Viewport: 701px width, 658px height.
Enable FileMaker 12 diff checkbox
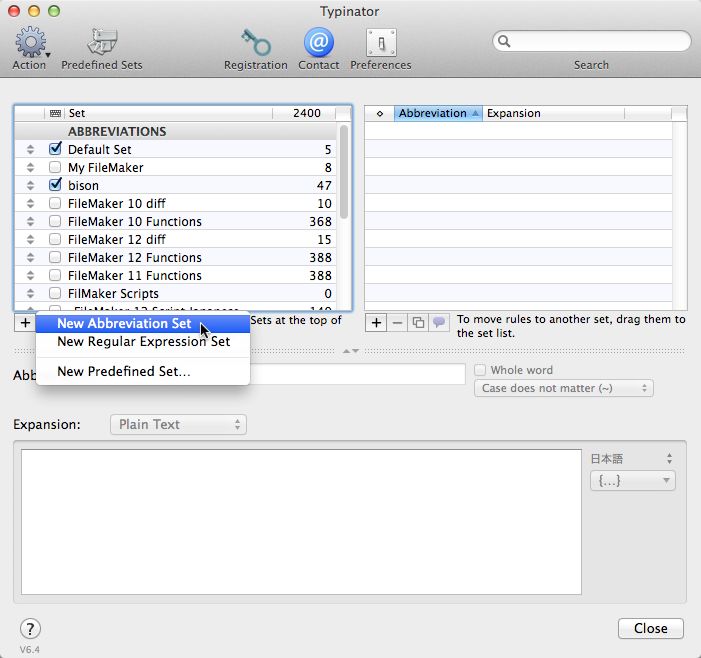[x=55, y=239]
